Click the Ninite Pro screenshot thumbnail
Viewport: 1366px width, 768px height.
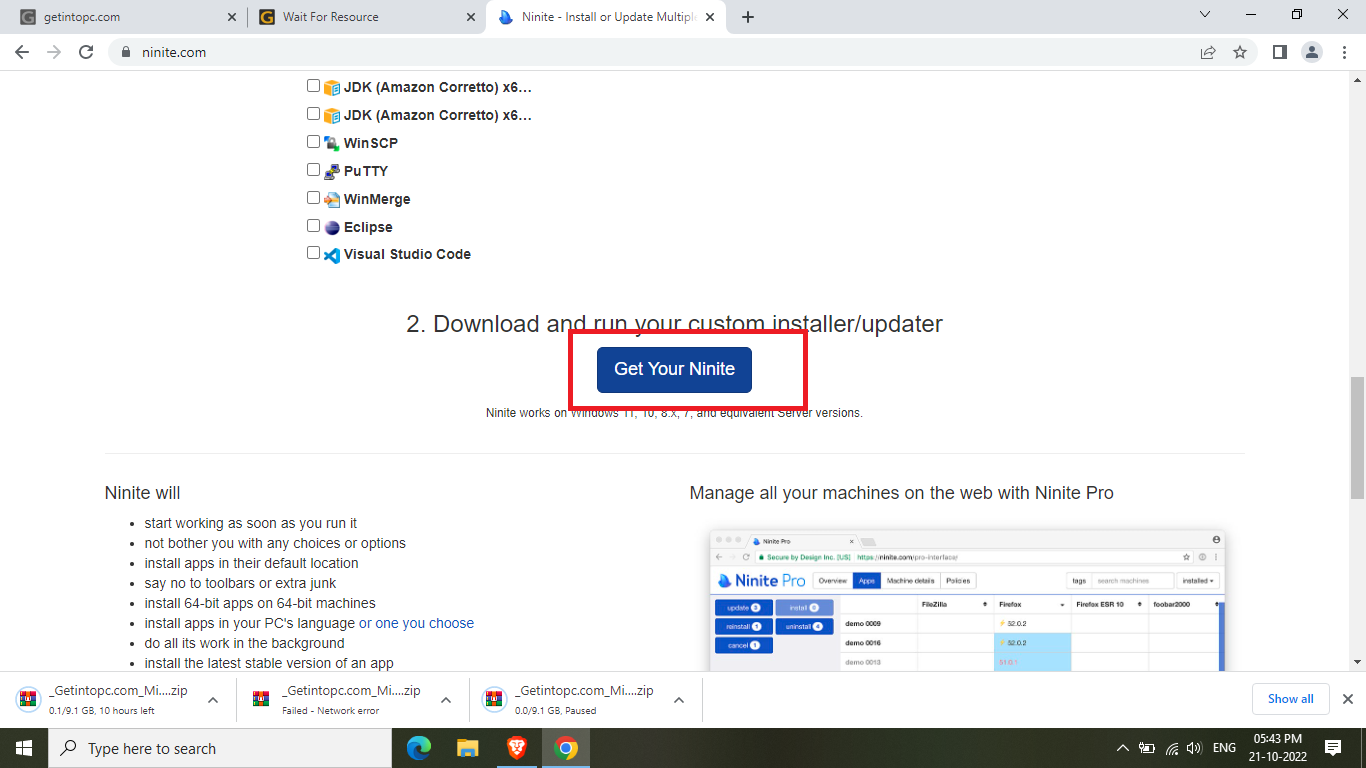point(967,600)
